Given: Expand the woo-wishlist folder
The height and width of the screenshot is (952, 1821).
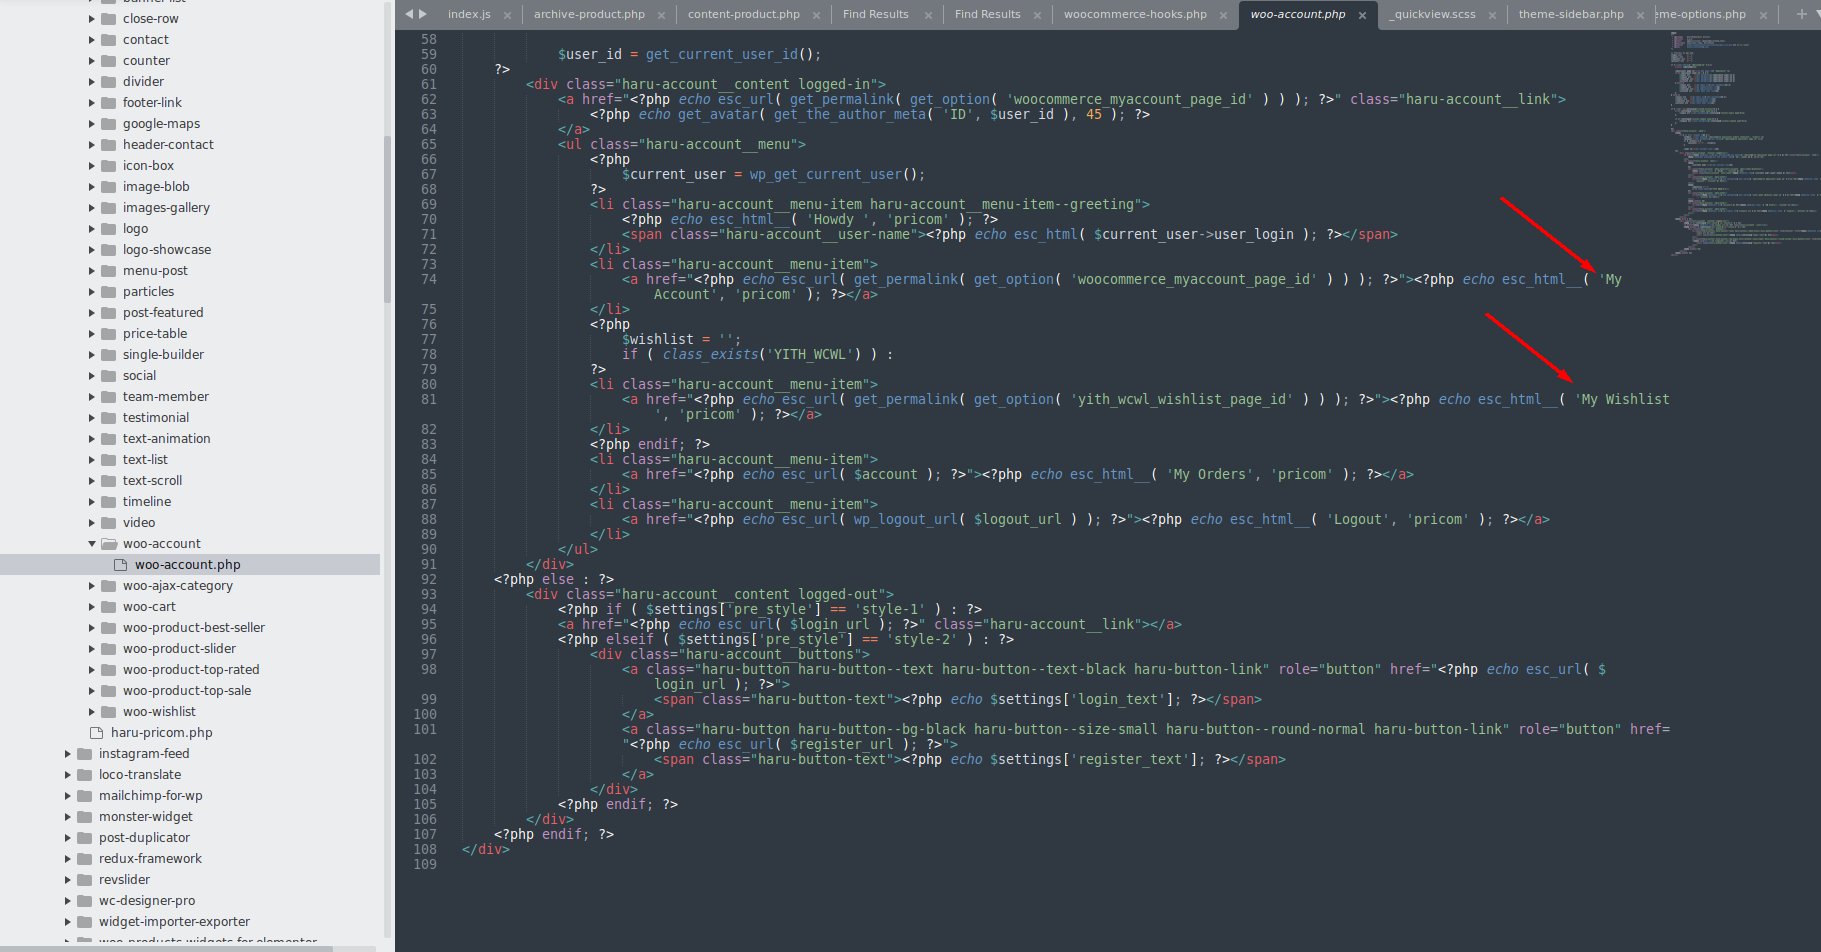Looking at the screenshot, I should point(92,711).
